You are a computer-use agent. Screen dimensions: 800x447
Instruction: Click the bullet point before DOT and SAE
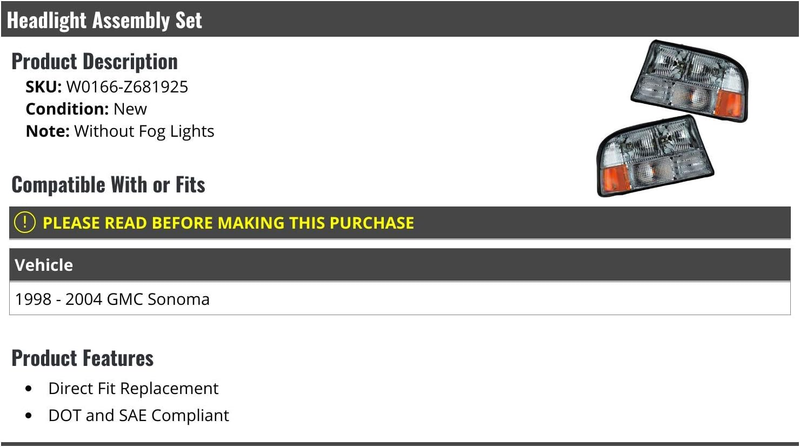tap(29, 416)
